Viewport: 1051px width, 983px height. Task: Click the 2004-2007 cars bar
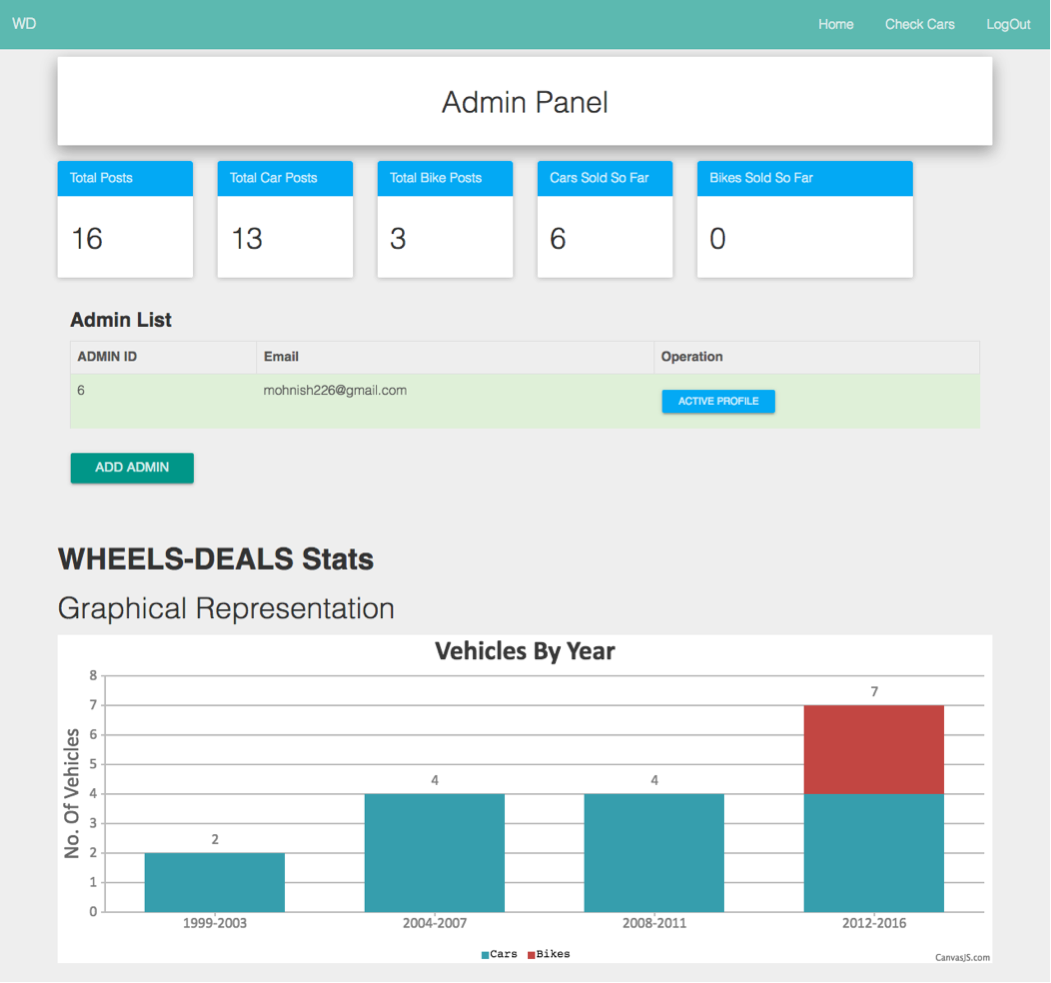point(434,852)
